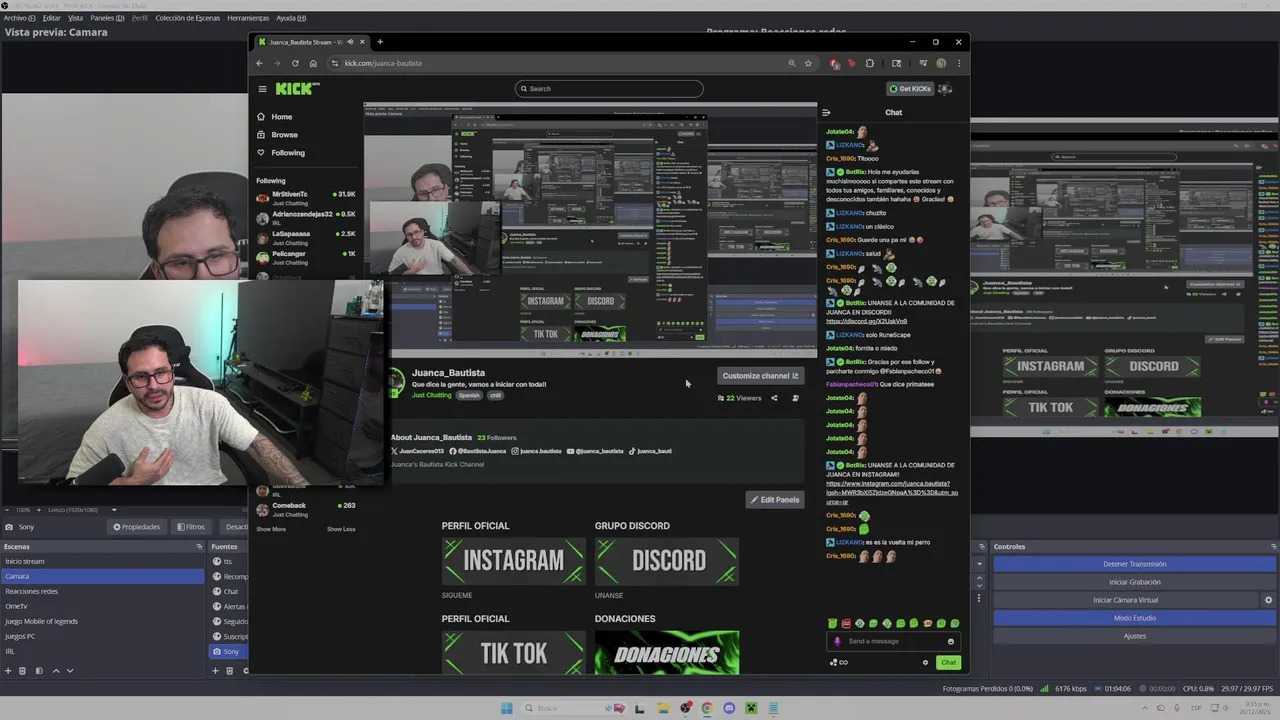Open File Explorer in taskbar
Viewport: 1280px width, 720px height.
click(662, 708)
